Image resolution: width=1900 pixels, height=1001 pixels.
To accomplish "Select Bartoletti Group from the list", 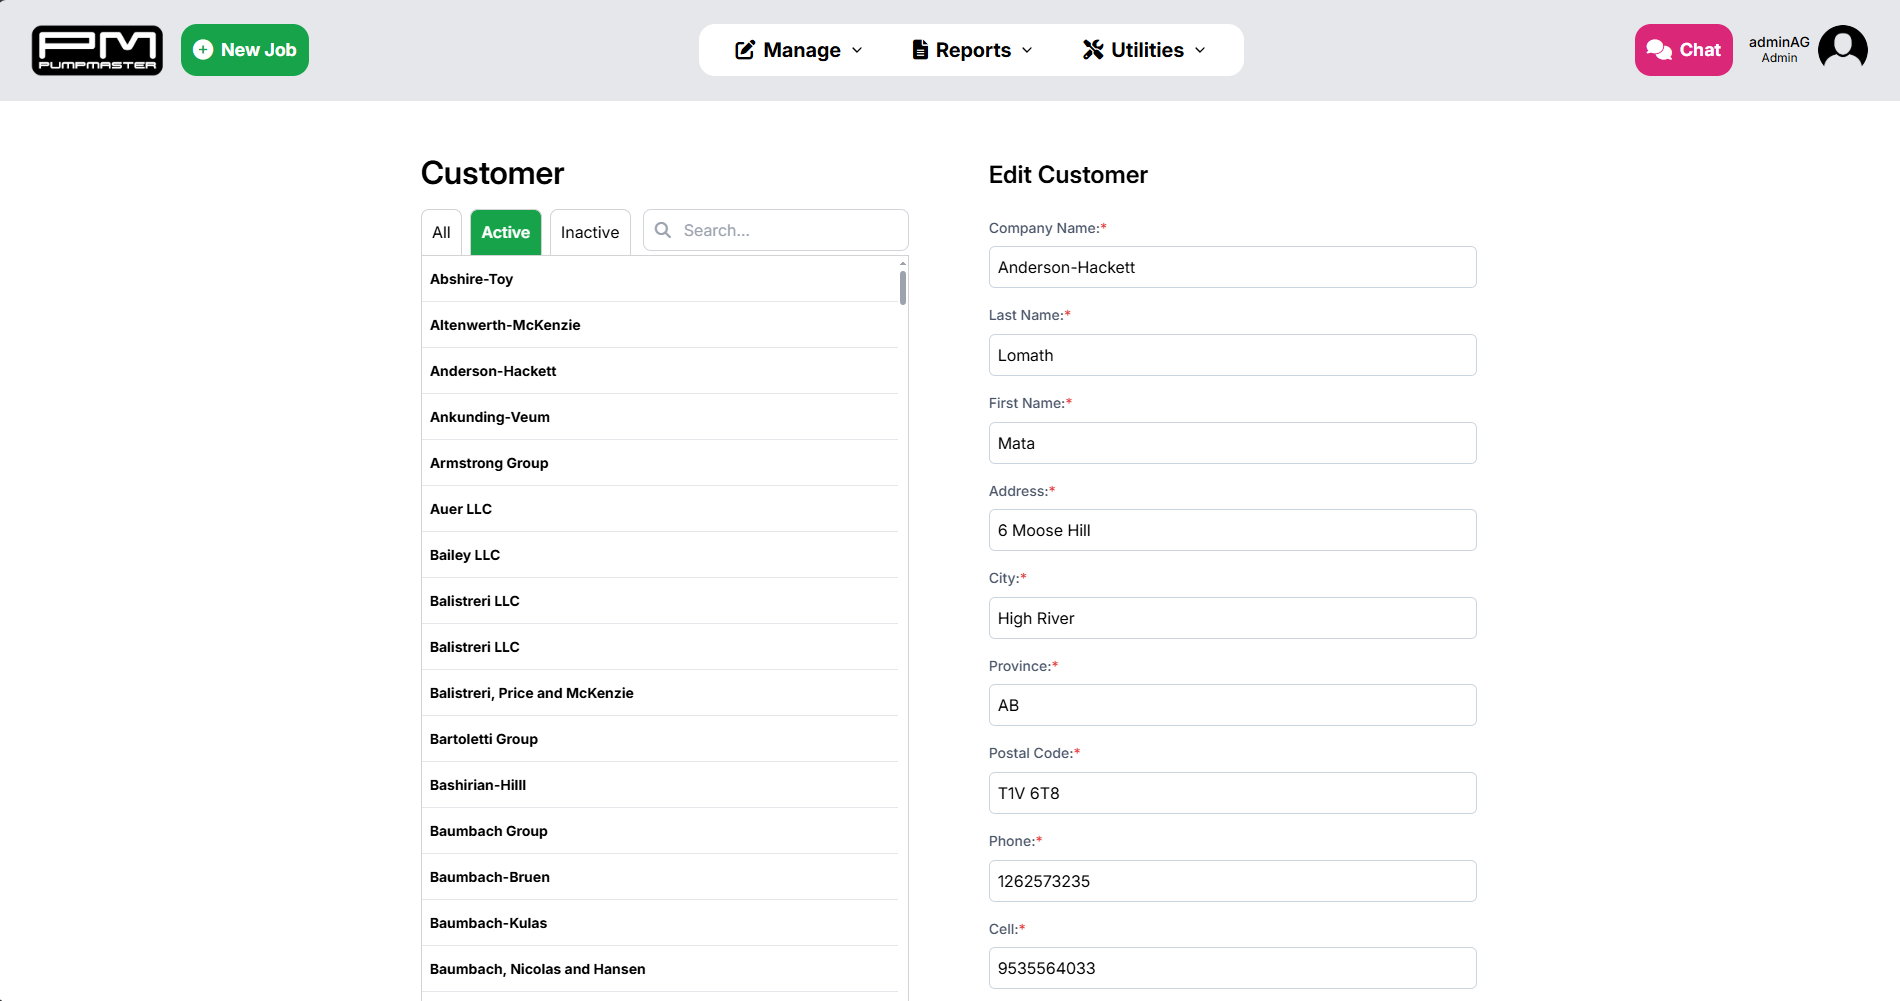I will pyautogui.click(x=484, y=739).
